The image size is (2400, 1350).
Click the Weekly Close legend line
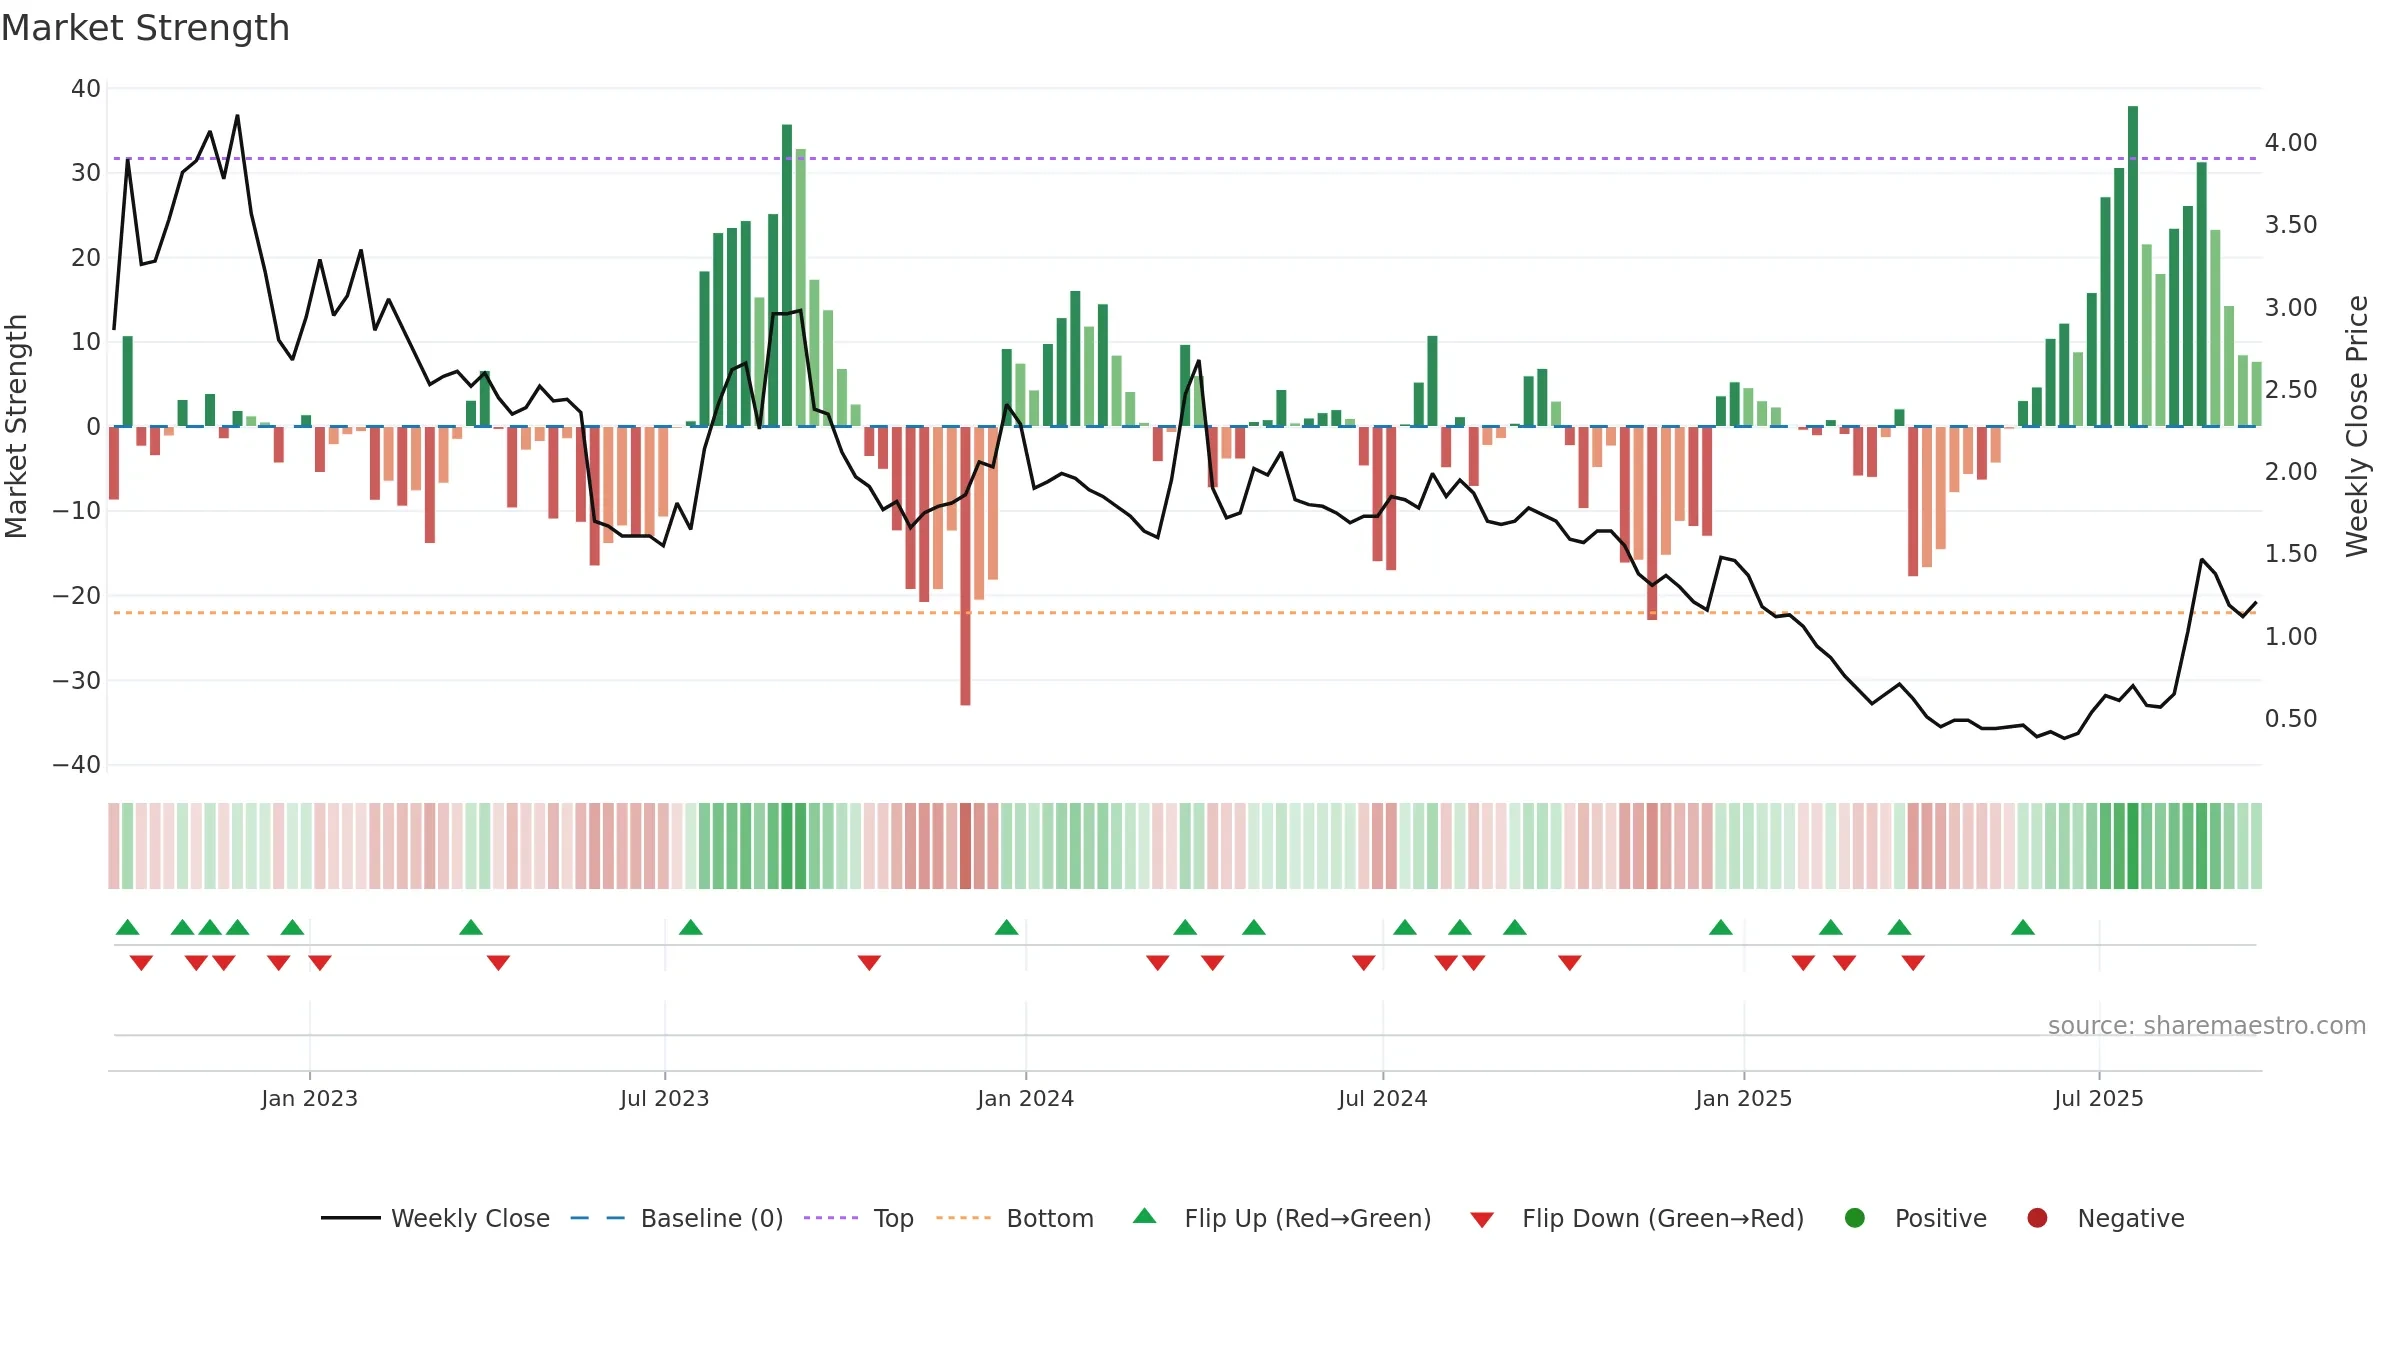[x=350, y=1218]
